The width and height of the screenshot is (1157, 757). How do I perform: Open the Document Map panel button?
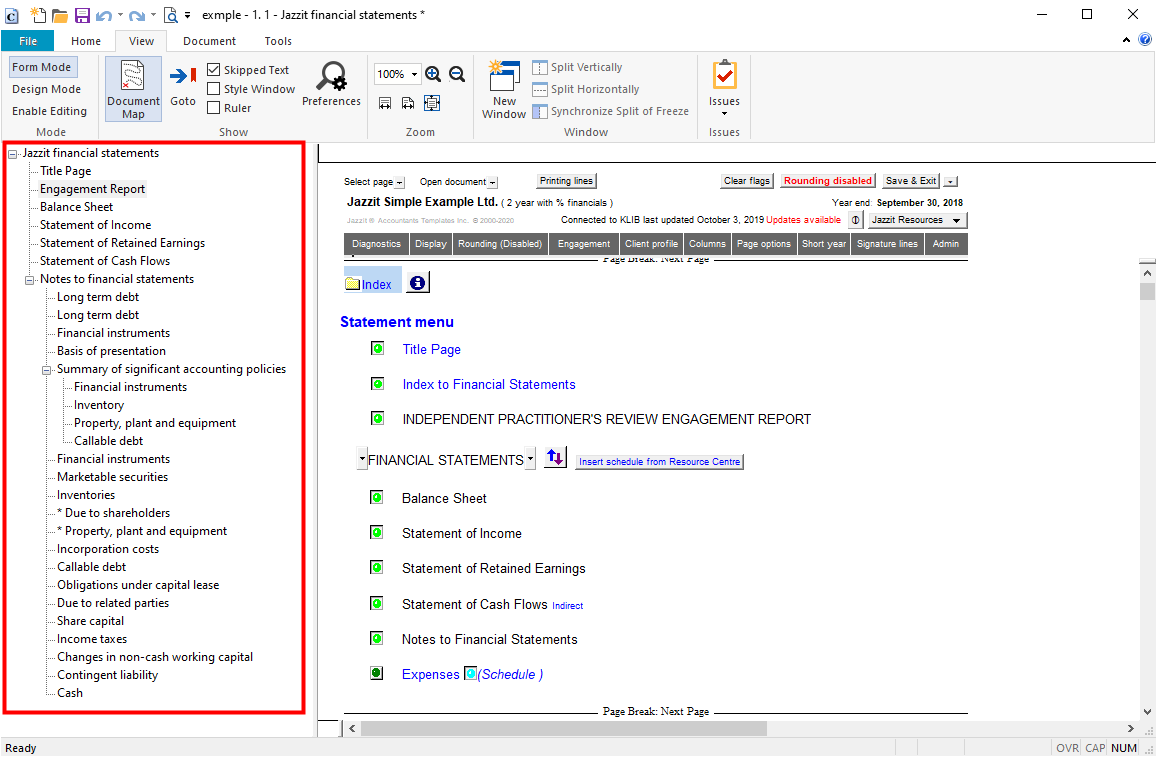tap(133, 89)
